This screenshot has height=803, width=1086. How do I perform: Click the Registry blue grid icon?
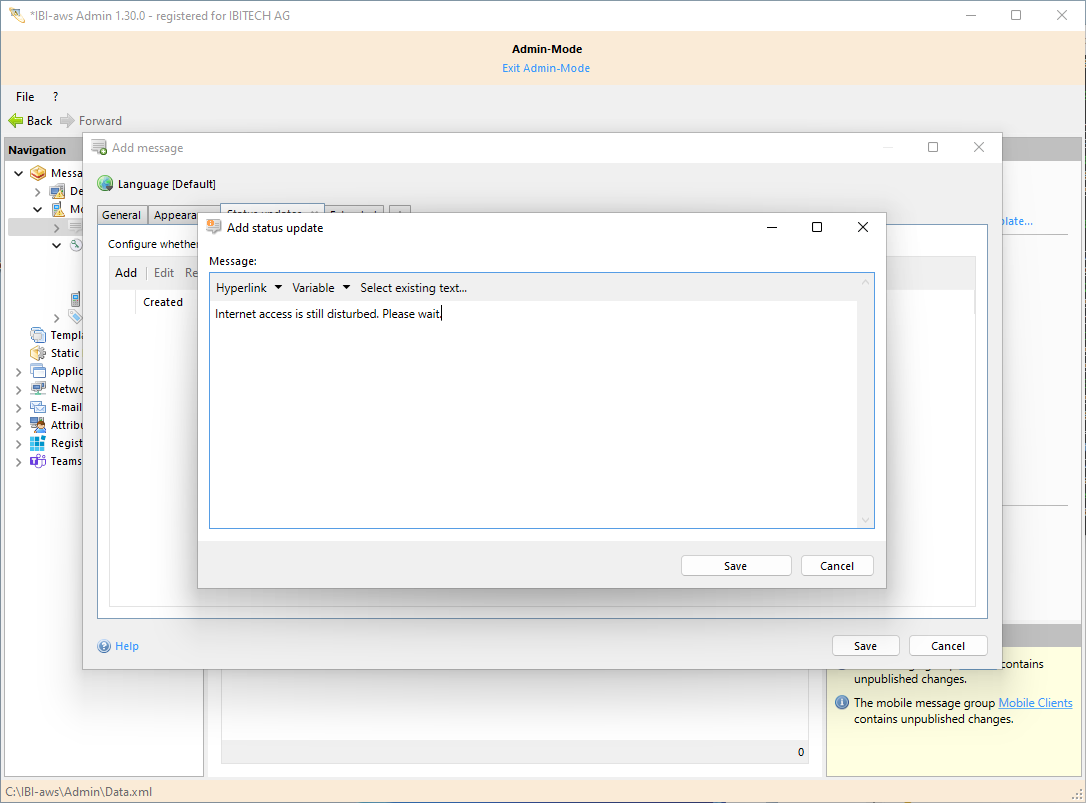[x=38, y=443]
